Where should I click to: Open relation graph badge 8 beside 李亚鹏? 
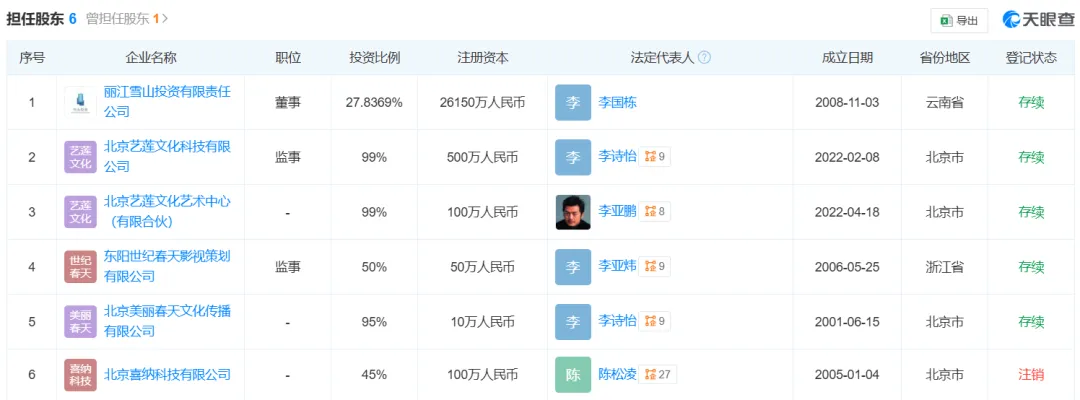point(654,211)
